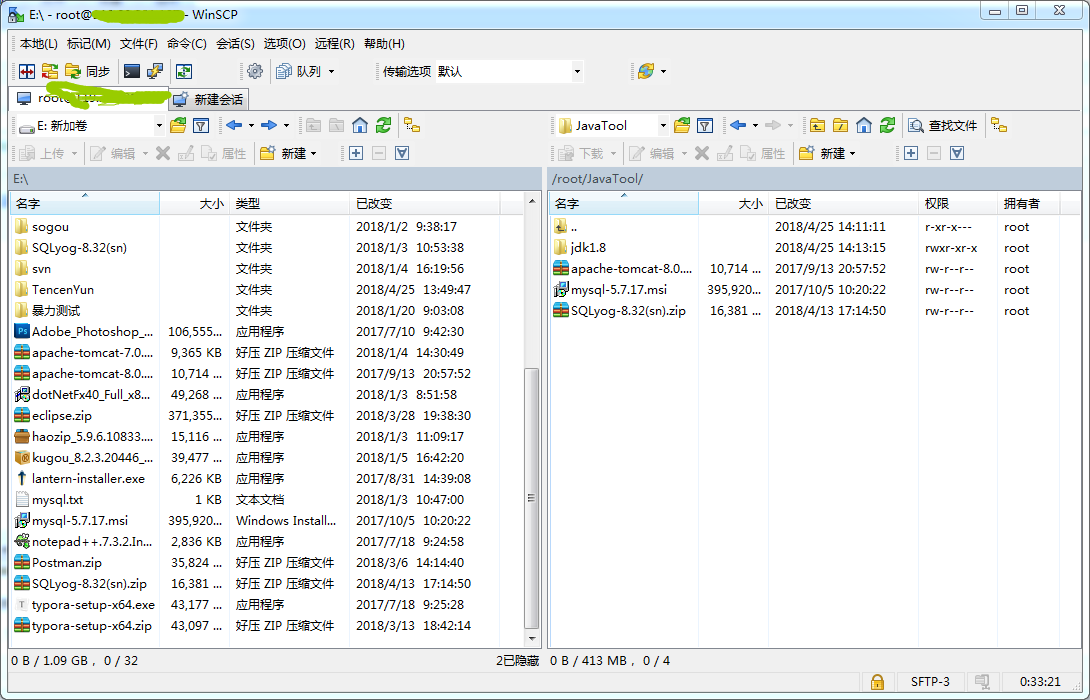Go to remote parent directory icon

pos(818,126)
